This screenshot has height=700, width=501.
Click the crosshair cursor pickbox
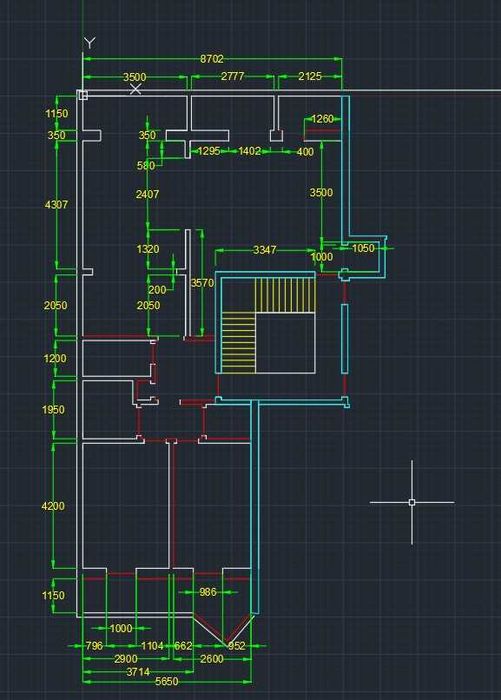click(412, 502)
